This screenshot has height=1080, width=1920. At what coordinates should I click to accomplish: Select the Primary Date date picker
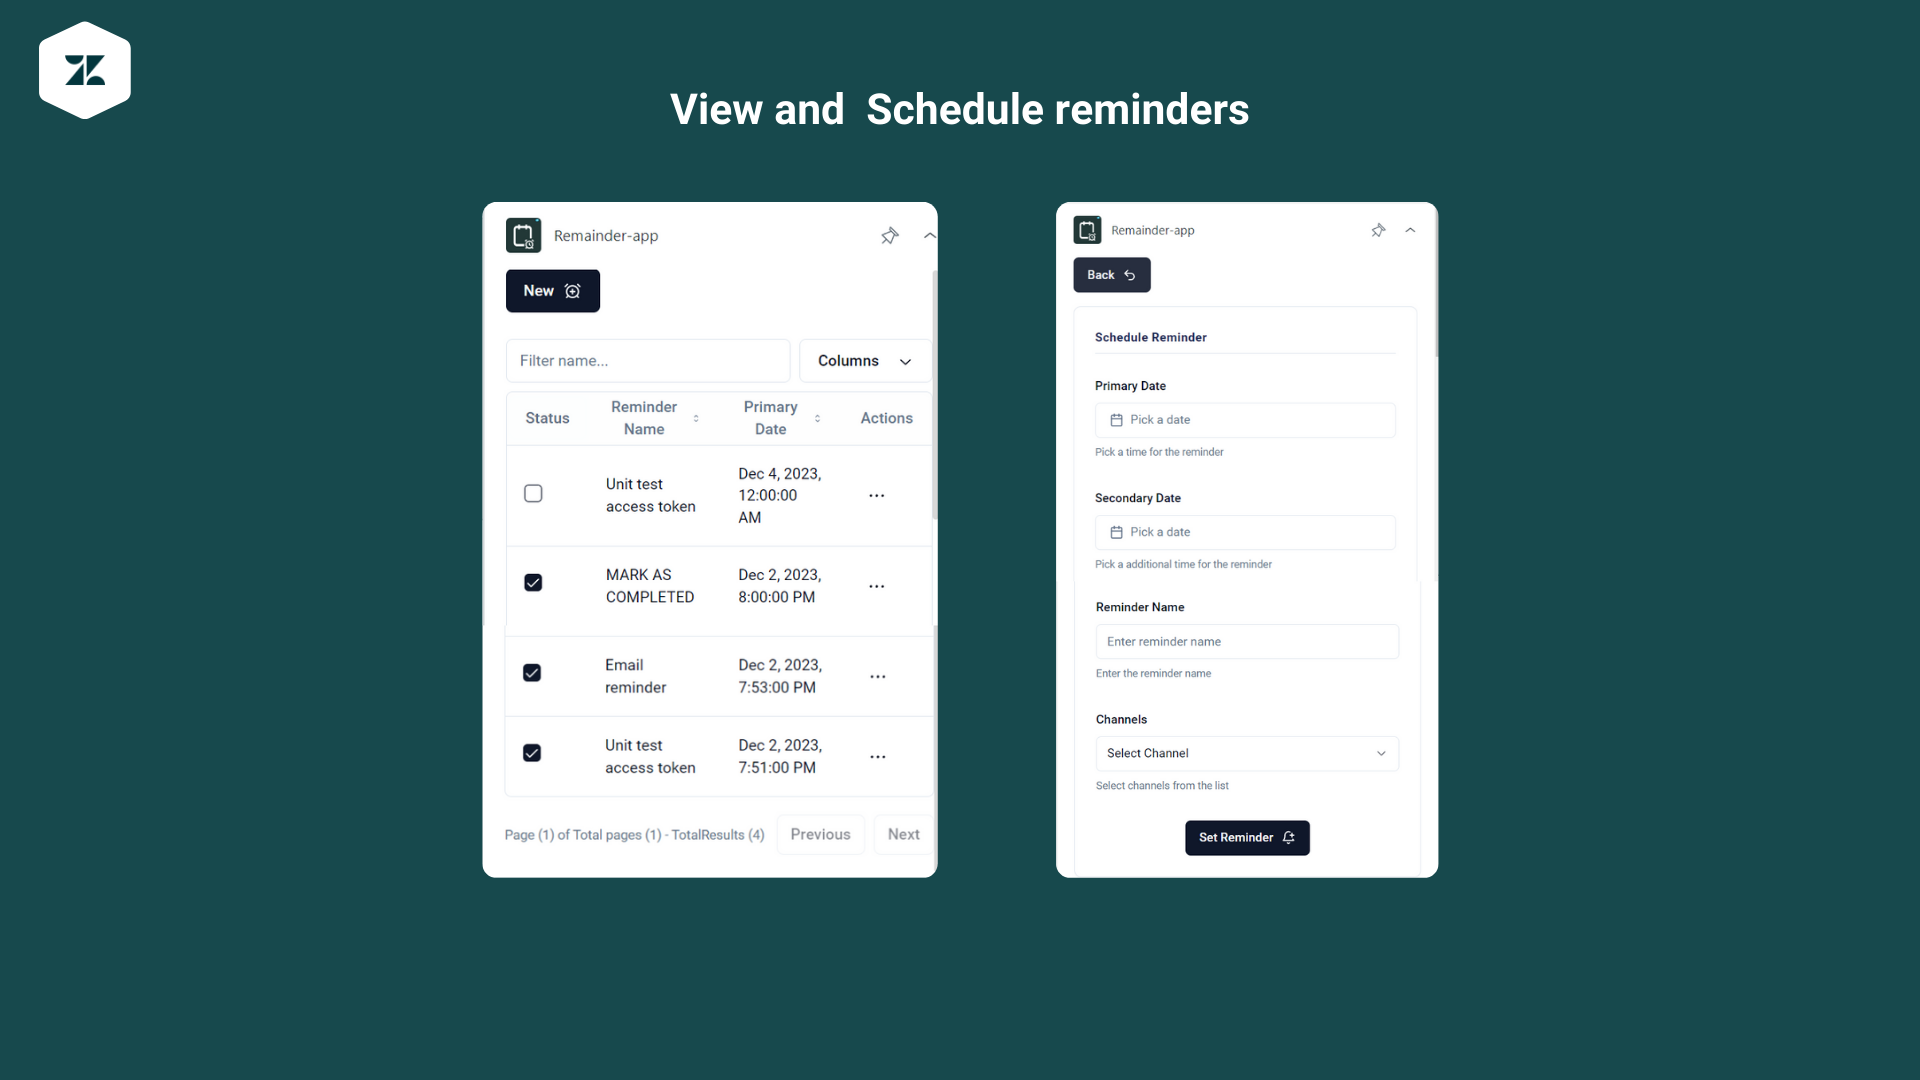(x=1245, y=419)
